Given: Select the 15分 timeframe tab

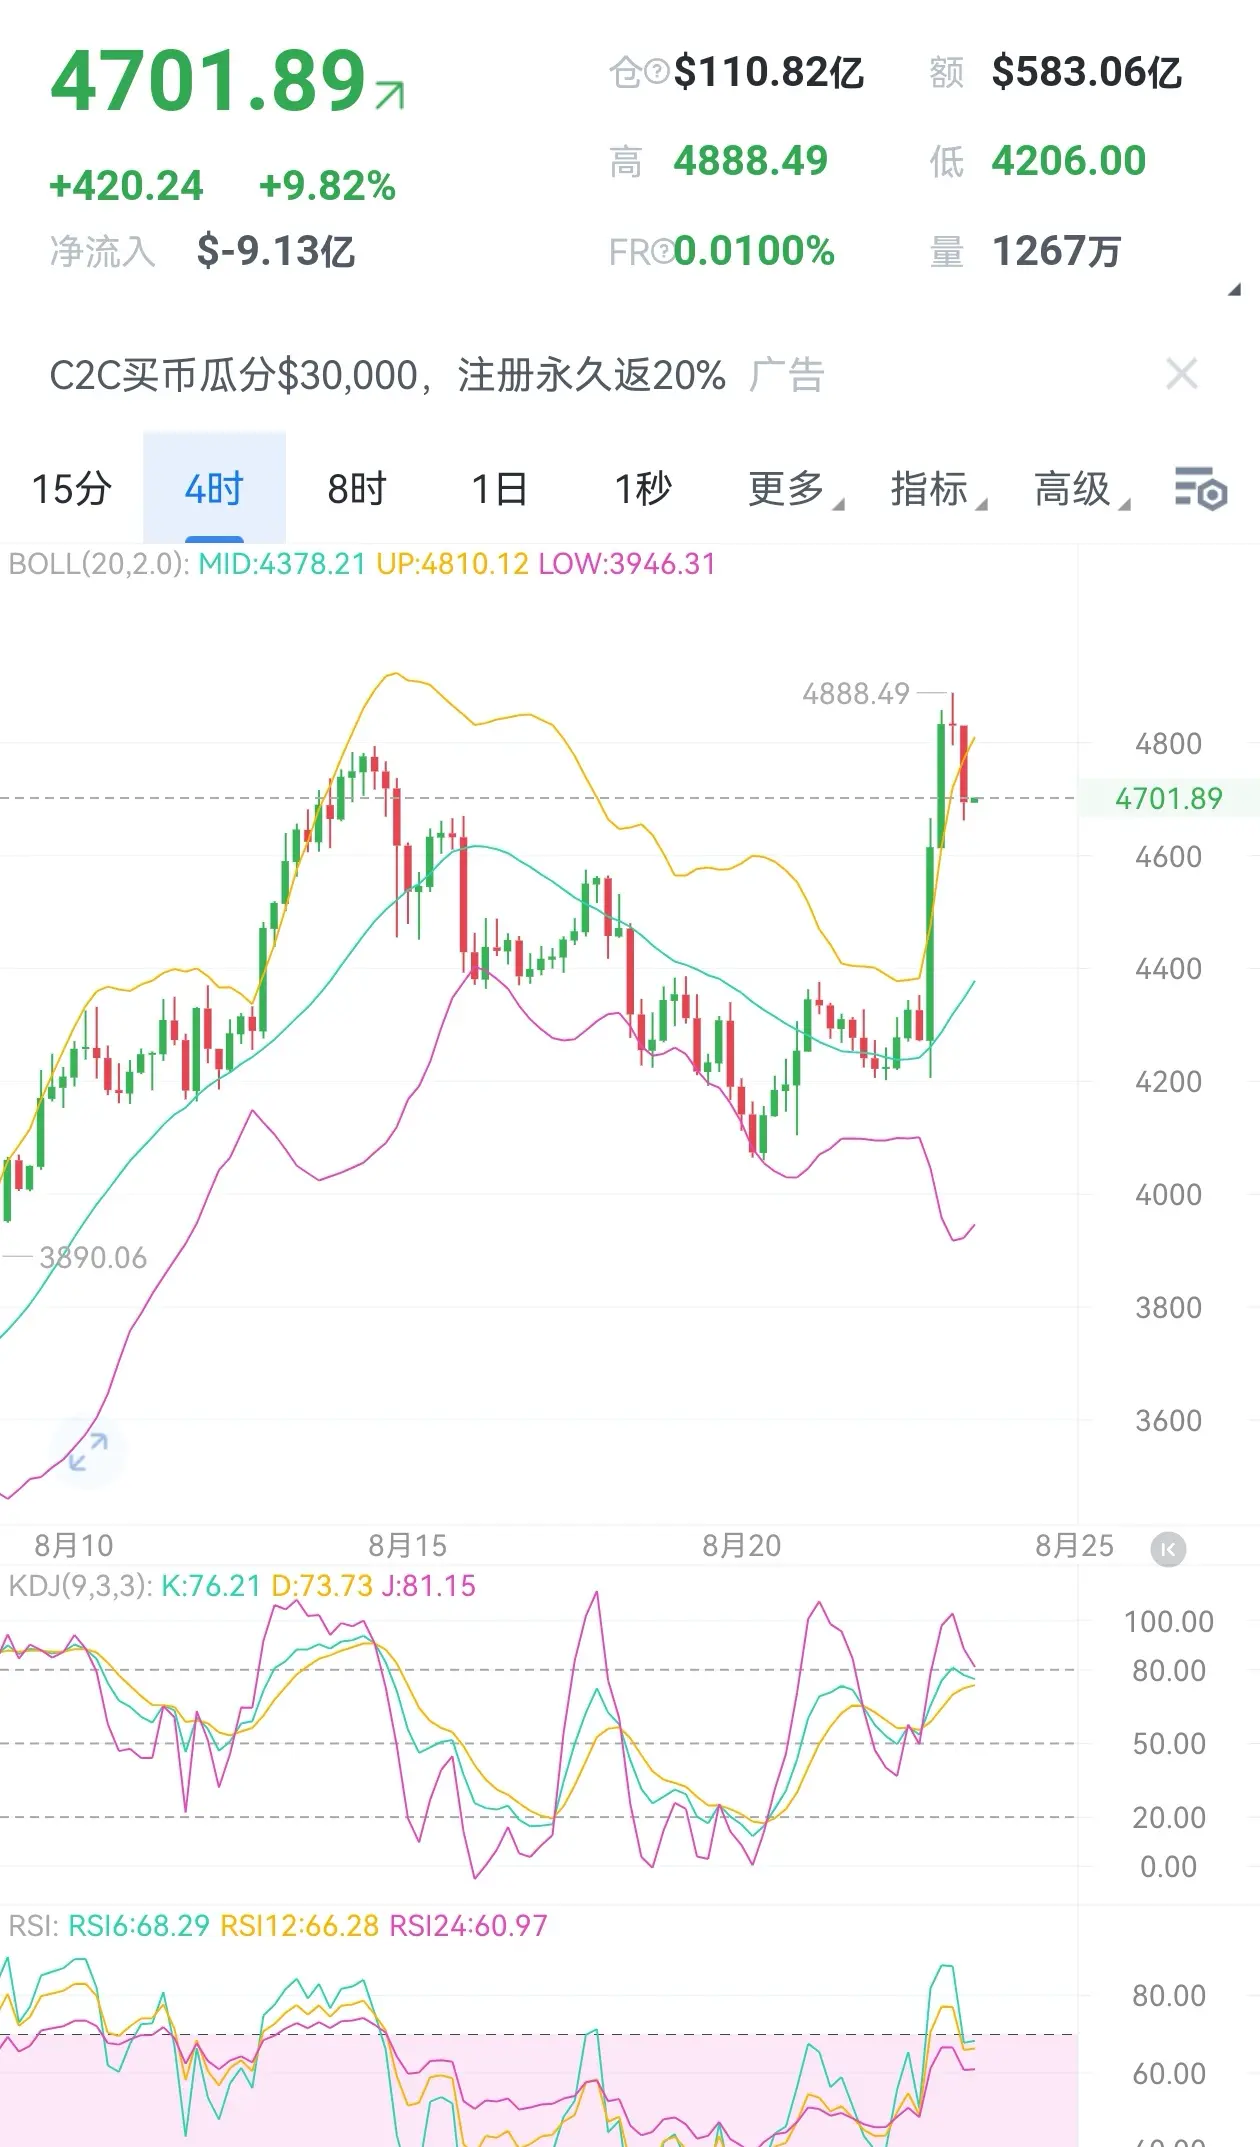Looking at the screenshot, I should click(x=71, y=489).
